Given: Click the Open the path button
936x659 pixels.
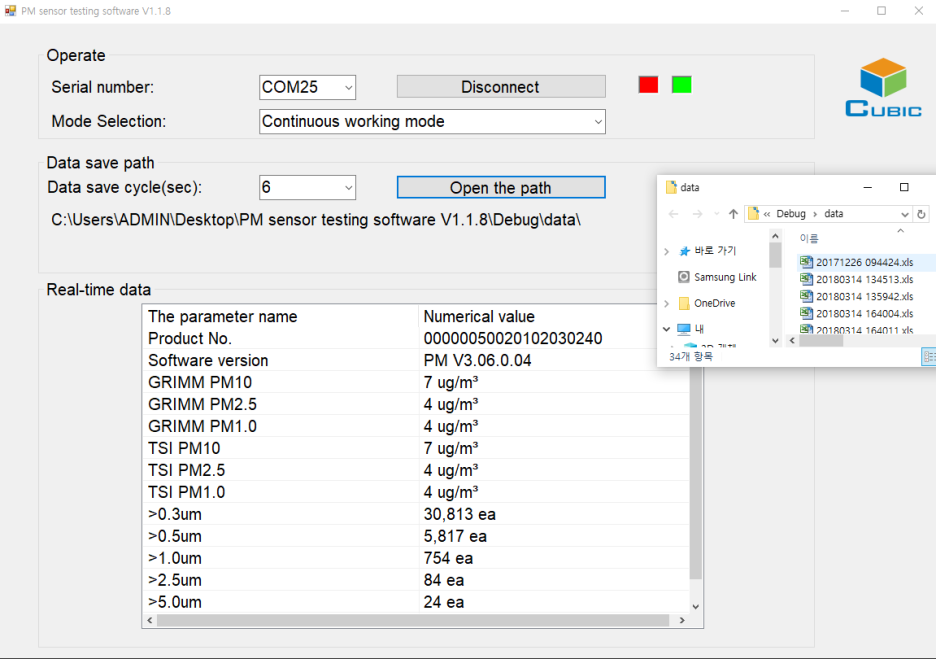Looking at the screenshot, I should pyautogui.click(x=500, y=188).
